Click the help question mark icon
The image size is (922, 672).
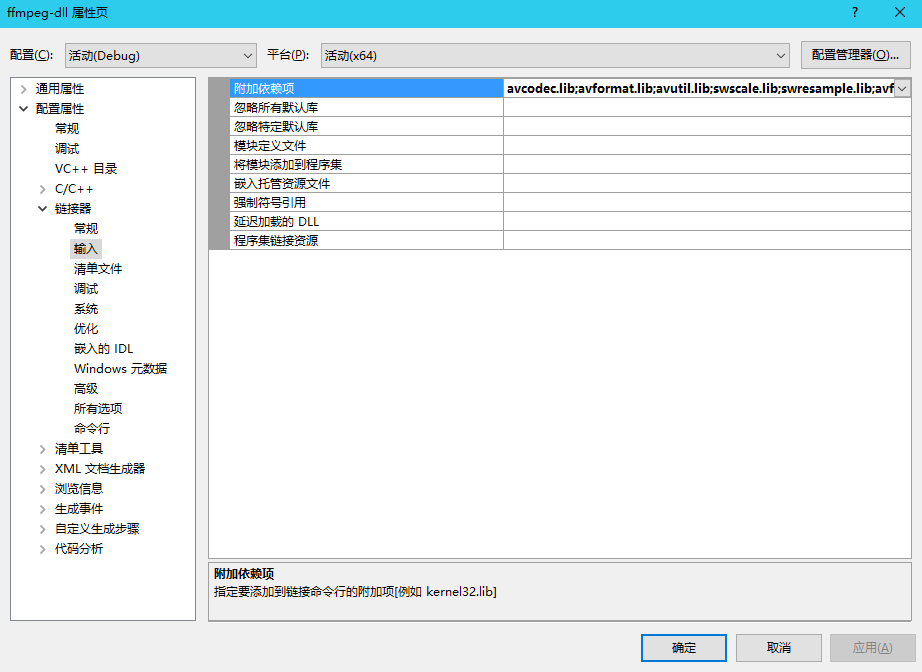[855, 13]
